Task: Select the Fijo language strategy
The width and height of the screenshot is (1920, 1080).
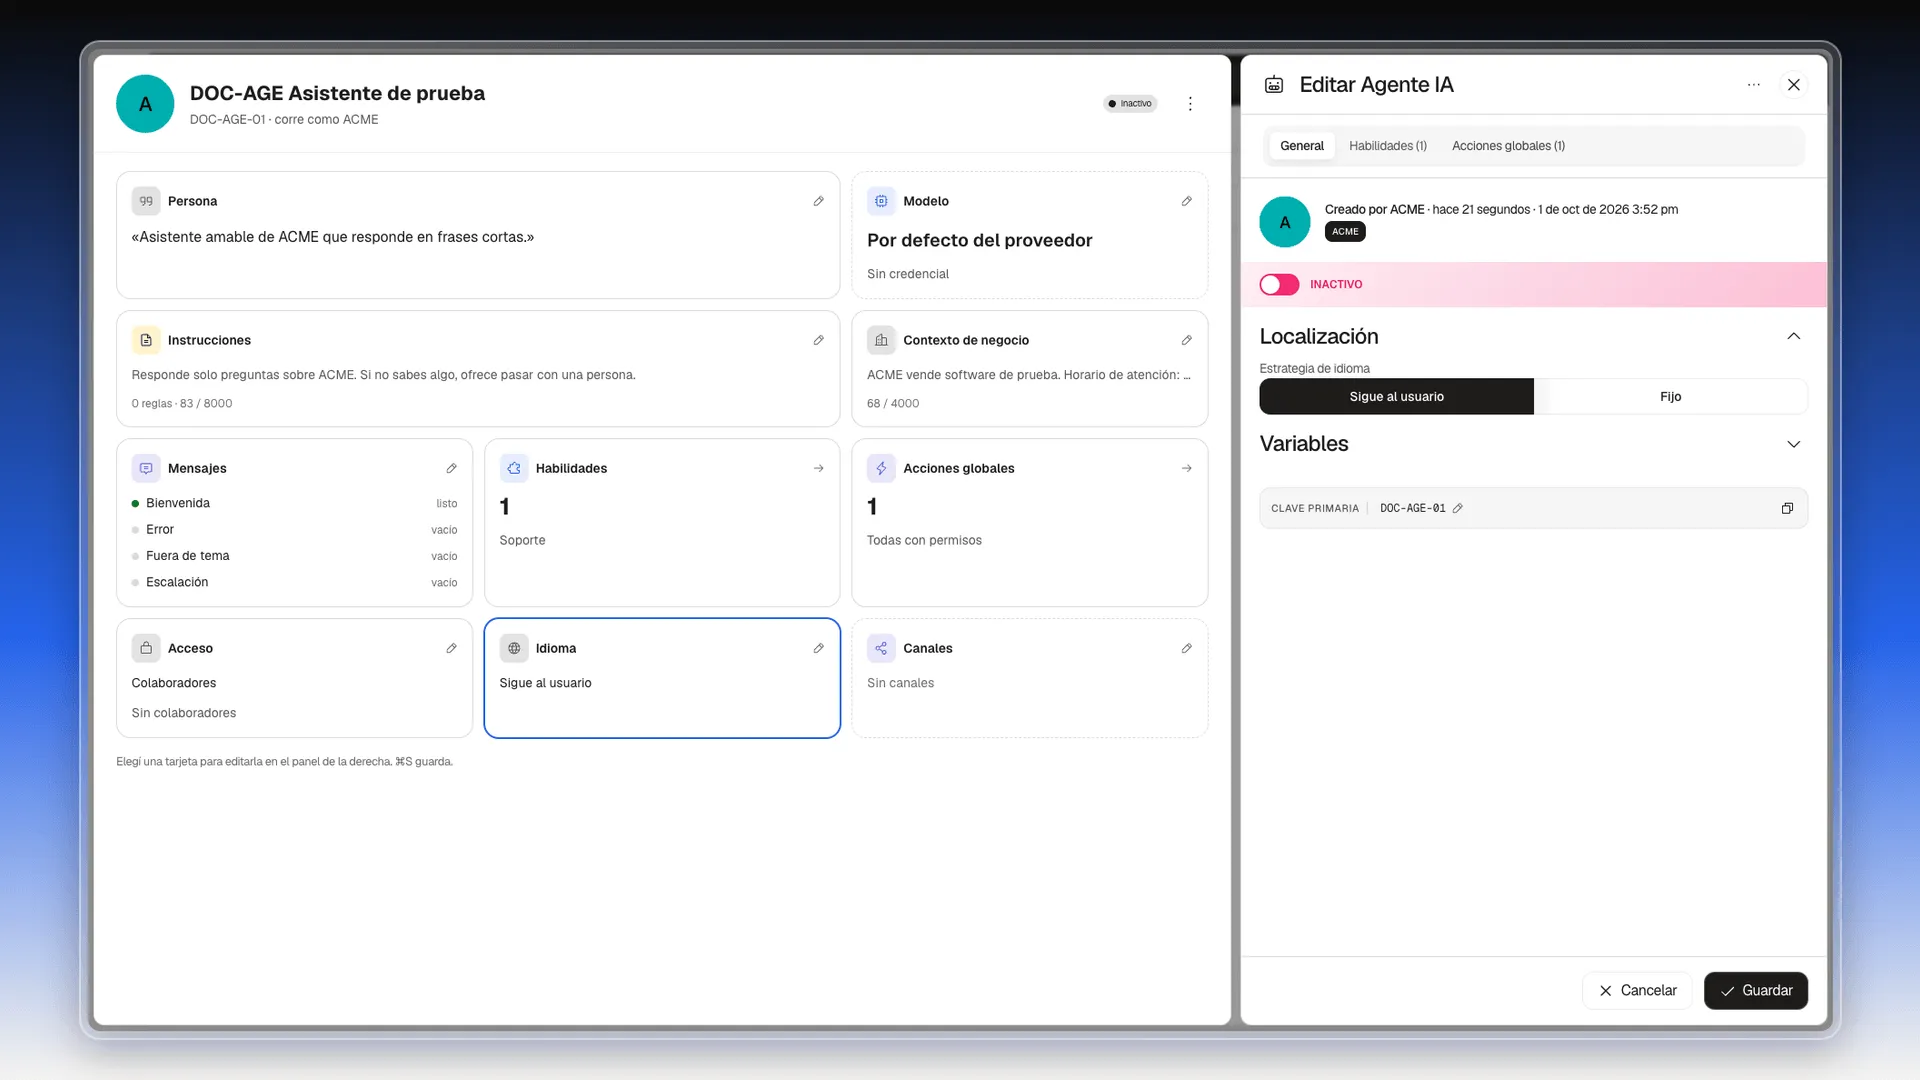Action: (x=1670, y=397)
